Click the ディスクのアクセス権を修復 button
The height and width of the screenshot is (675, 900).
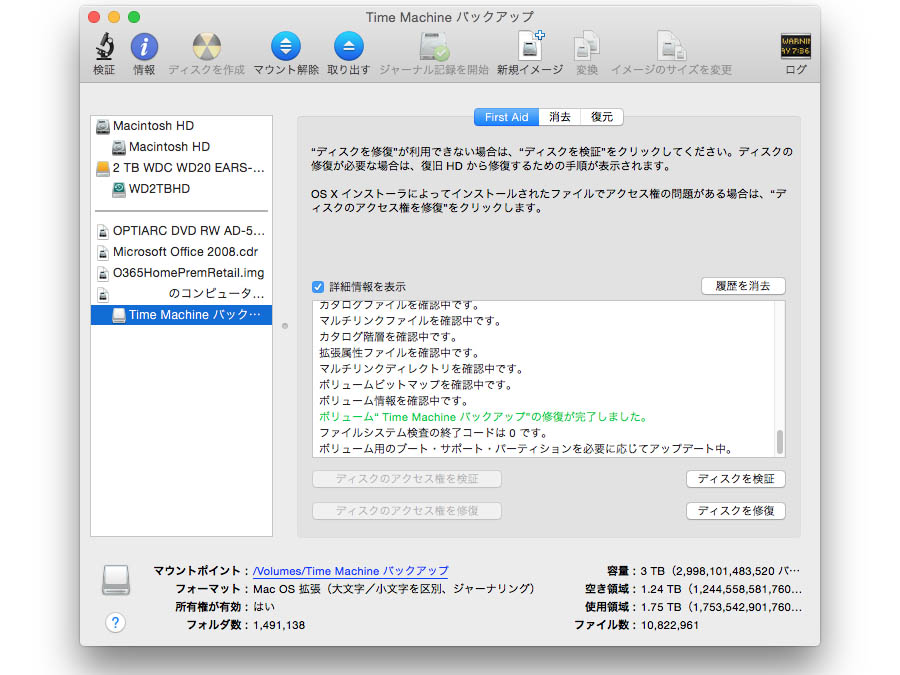point(407,511)
